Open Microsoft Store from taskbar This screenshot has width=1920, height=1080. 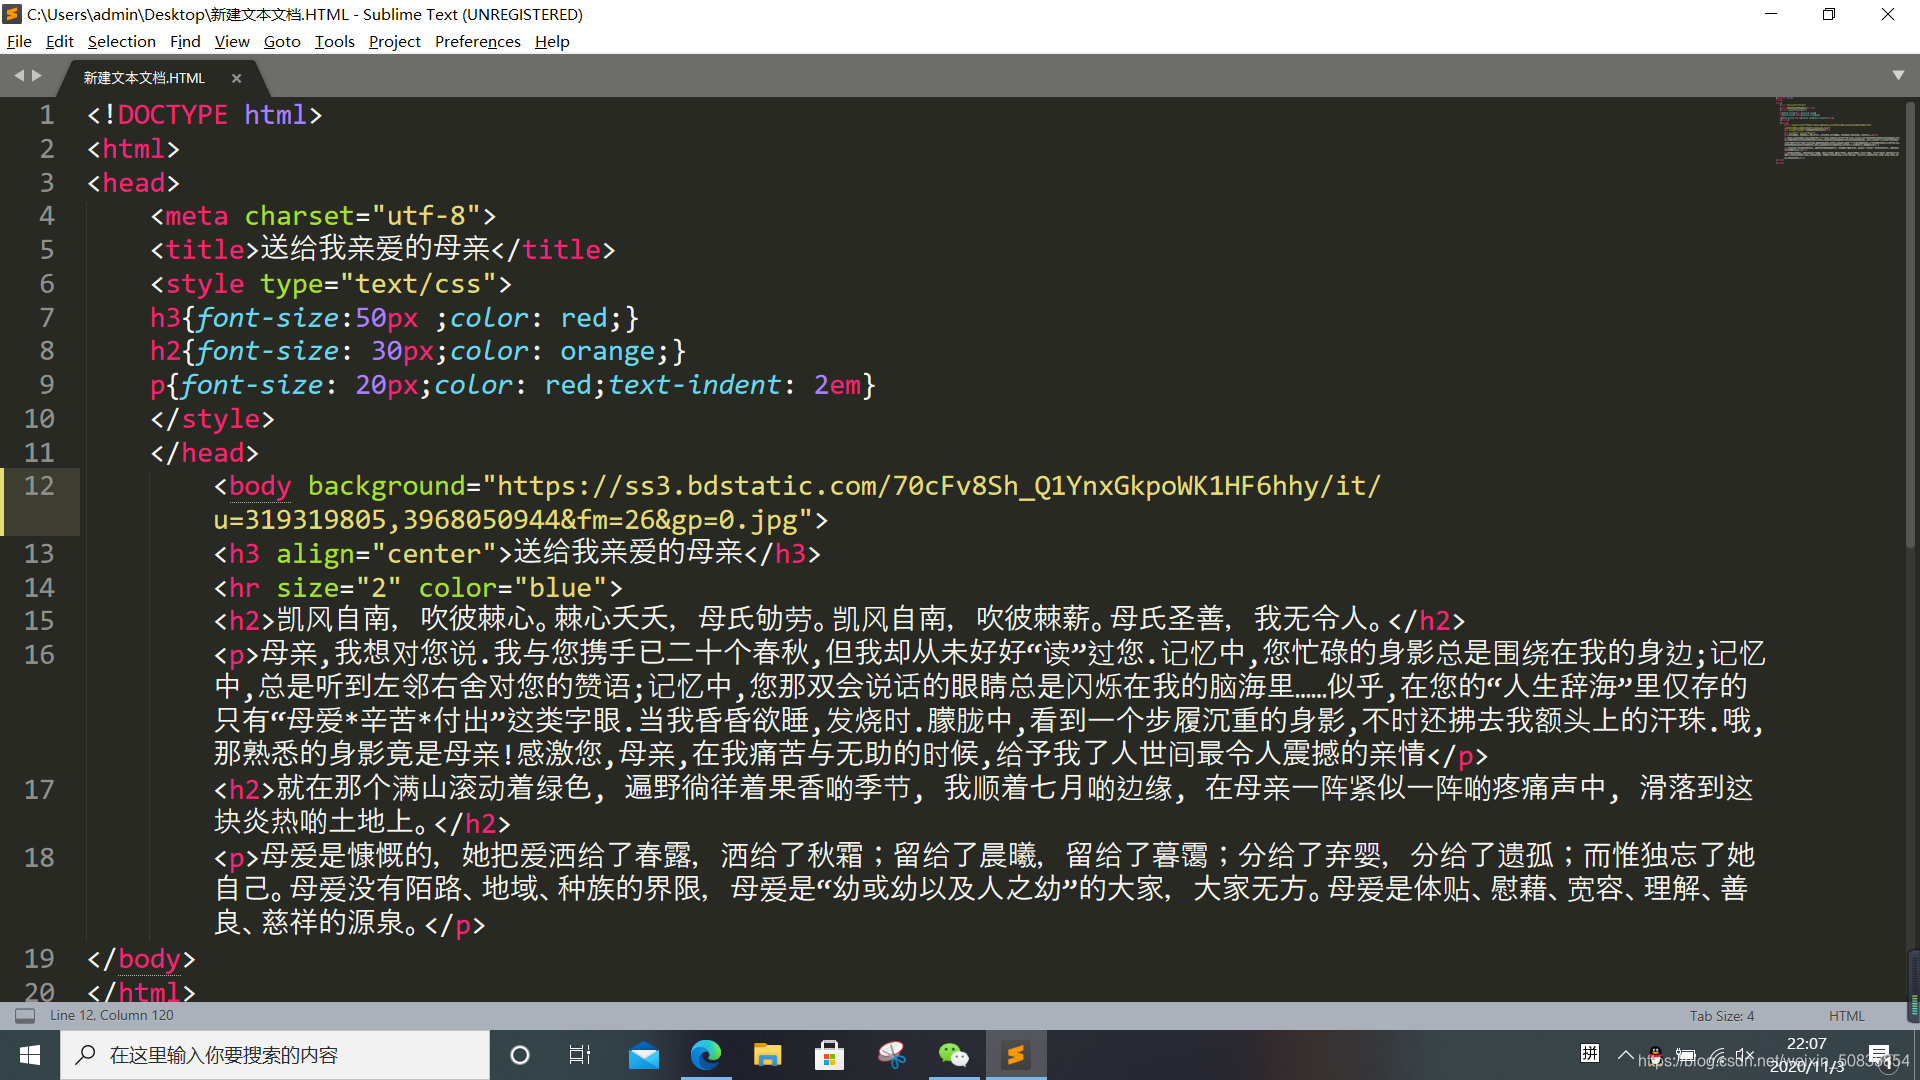coord(829,1055)
